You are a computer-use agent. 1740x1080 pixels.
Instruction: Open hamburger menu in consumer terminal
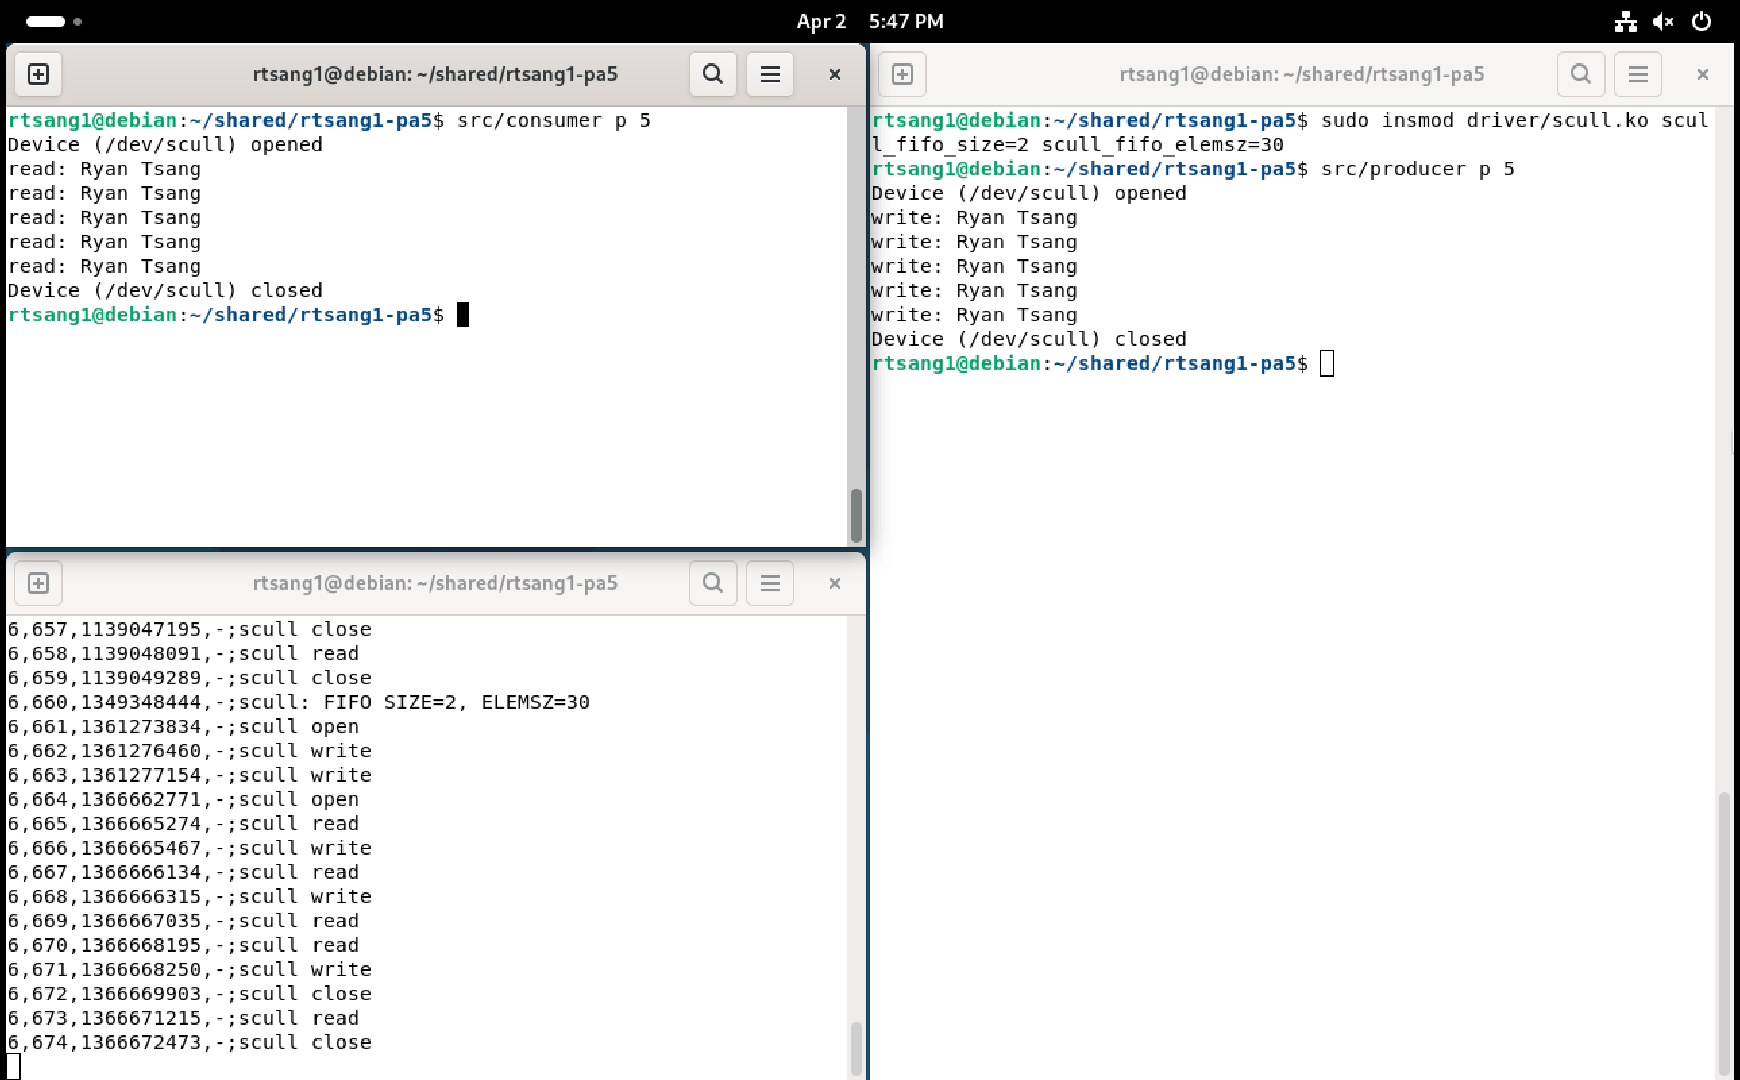[770, 74]
